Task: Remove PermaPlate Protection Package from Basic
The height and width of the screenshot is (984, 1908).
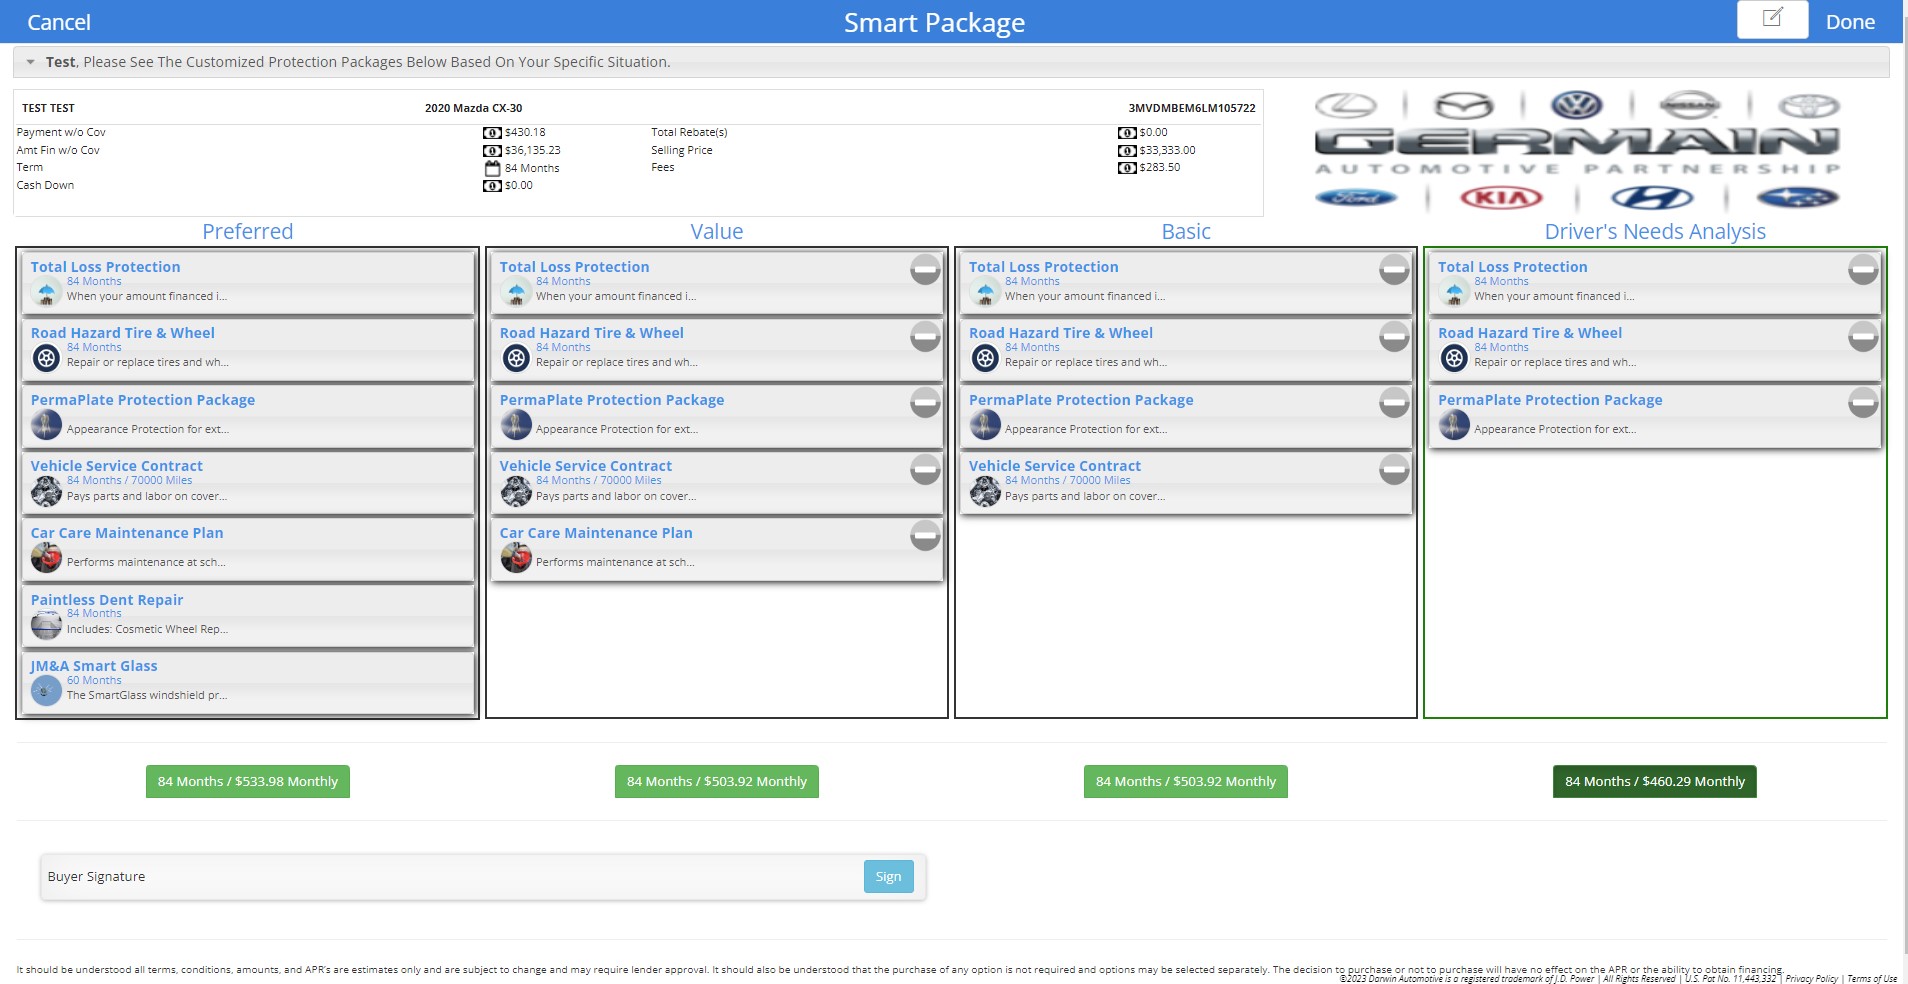Action: coord(1394,402)
